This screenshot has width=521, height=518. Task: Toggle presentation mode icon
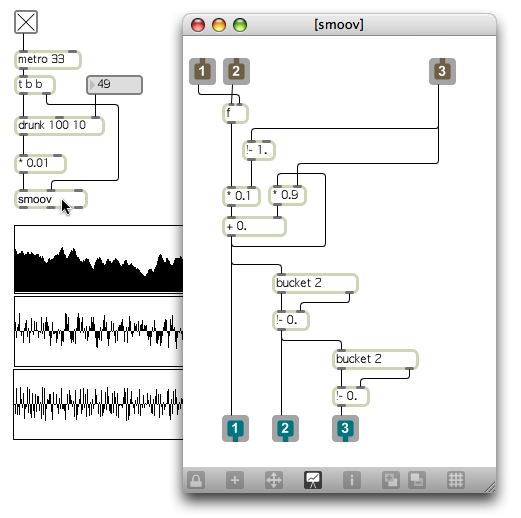click(x=313, y=480)
